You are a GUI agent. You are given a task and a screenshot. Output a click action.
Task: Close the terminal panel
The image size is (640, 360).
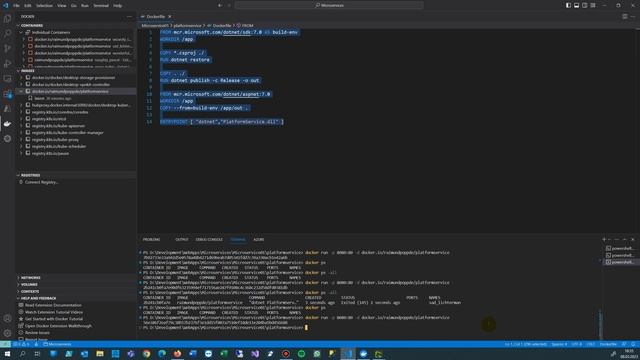[x=633, y=240]
